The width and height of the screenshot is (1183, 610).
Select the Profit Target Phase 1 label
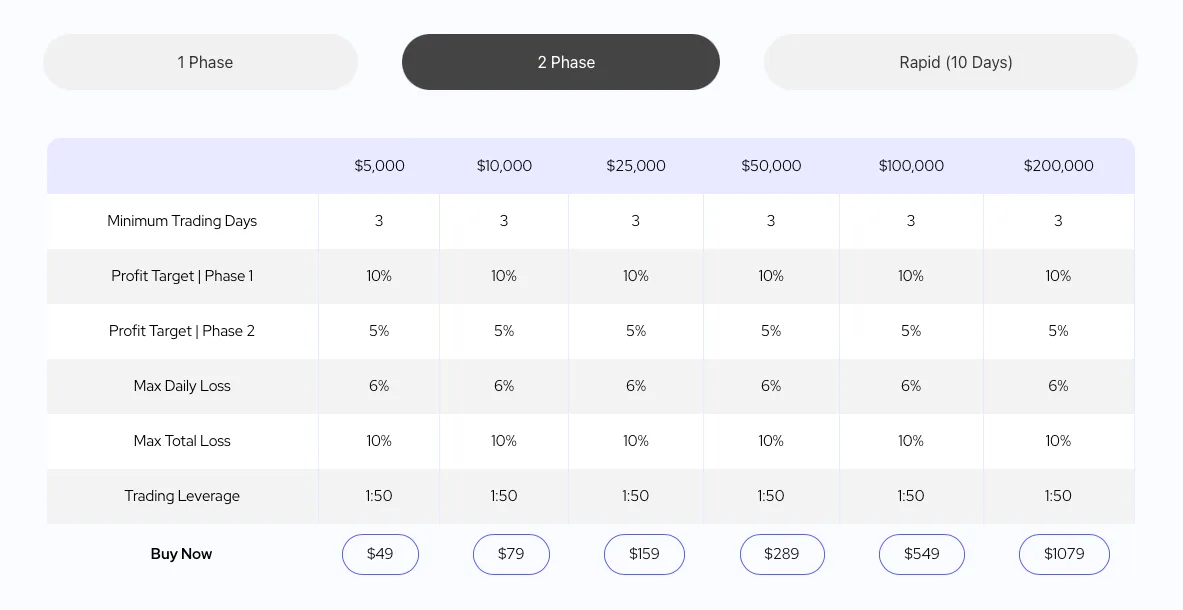coord(182,276)
